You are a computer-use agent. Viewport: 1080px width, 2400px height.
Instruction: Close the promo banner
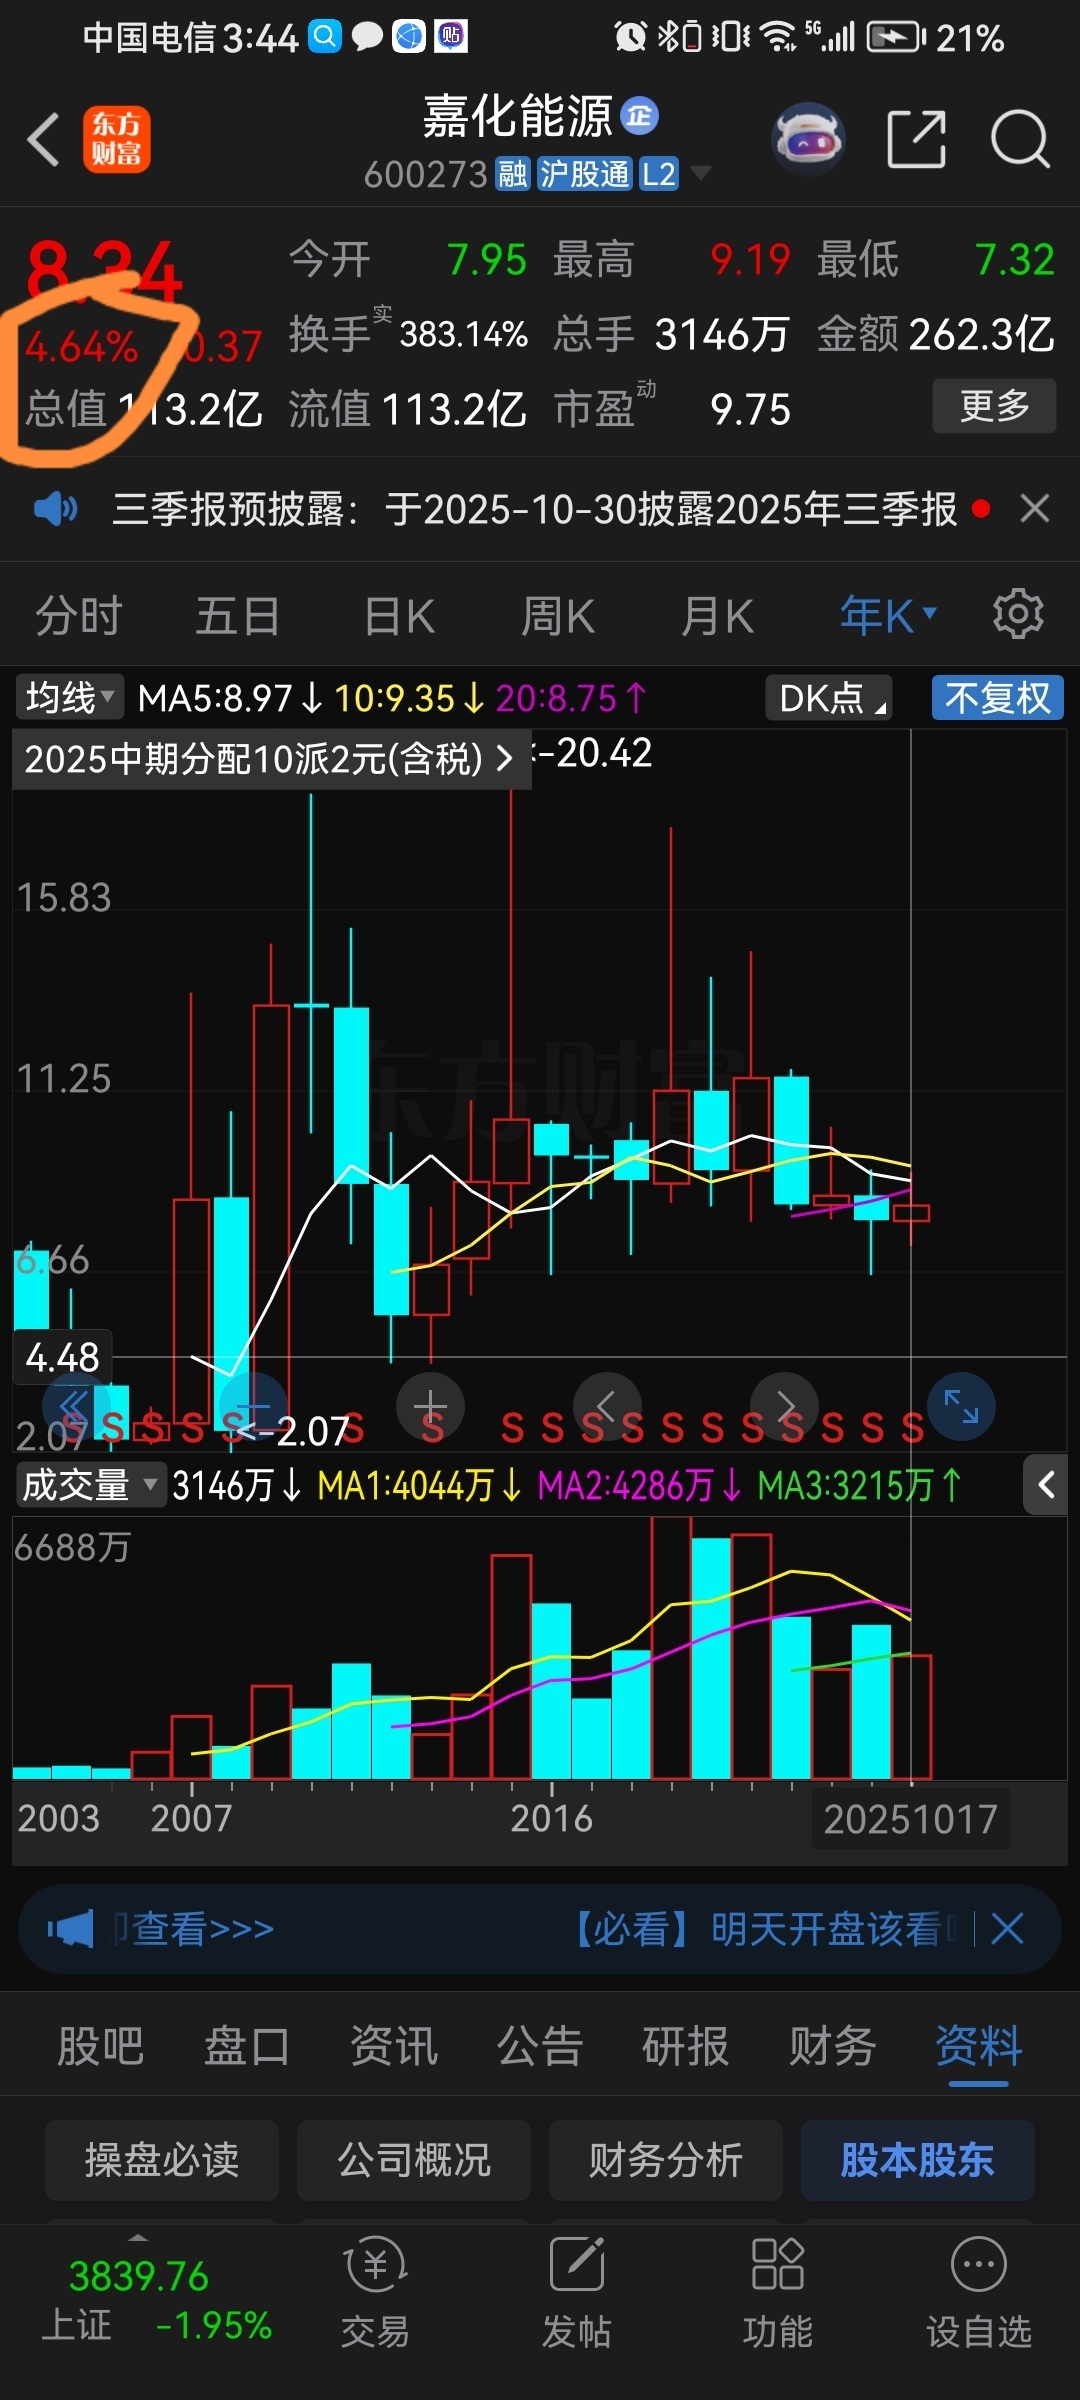click(1007, 1928)
